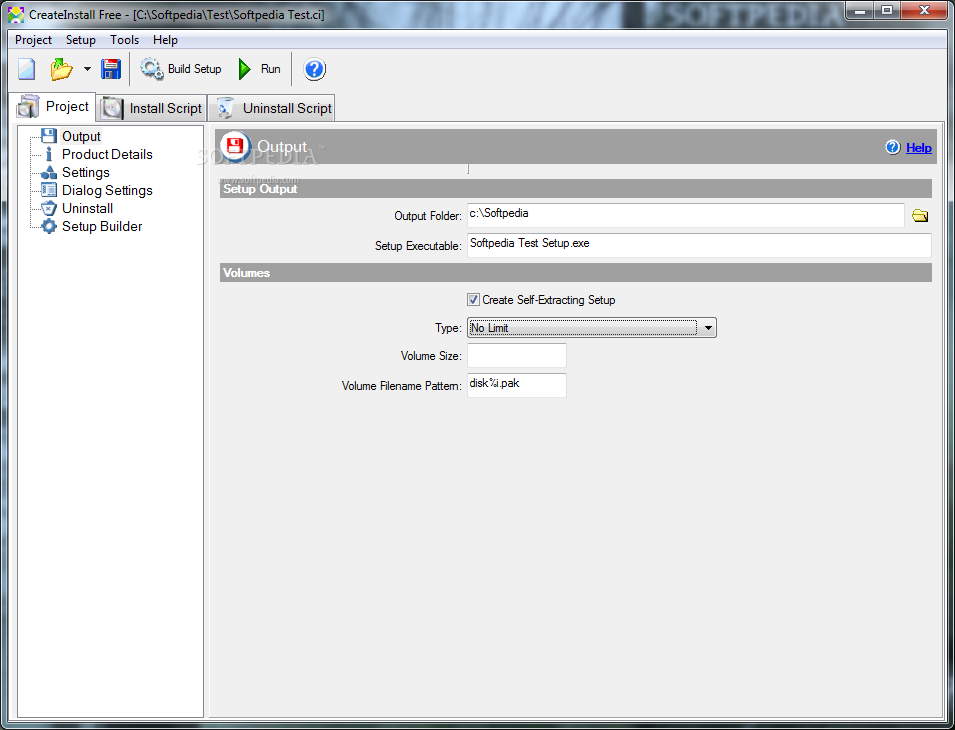Screen dimensions: 955x730
Task: Select Settings in the project tree
Action: click(x=86, y=172)
